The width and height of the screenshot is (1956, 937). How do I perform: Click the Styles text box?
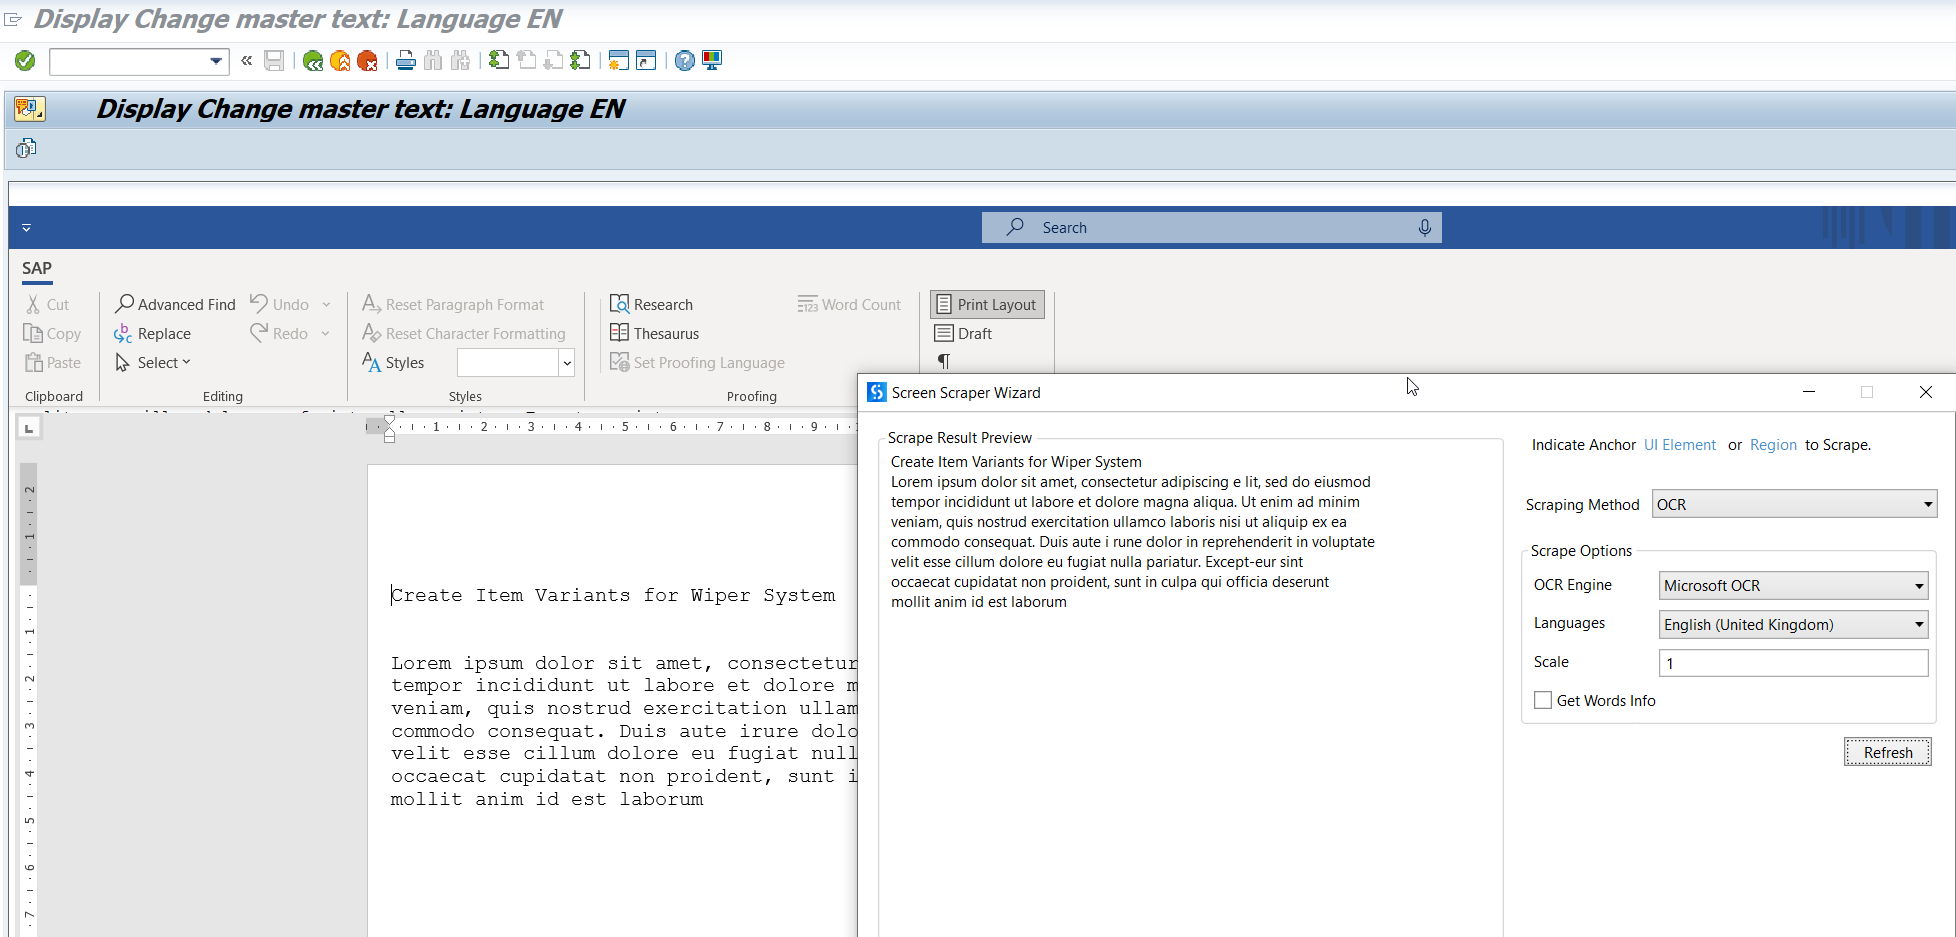(508, 362)
